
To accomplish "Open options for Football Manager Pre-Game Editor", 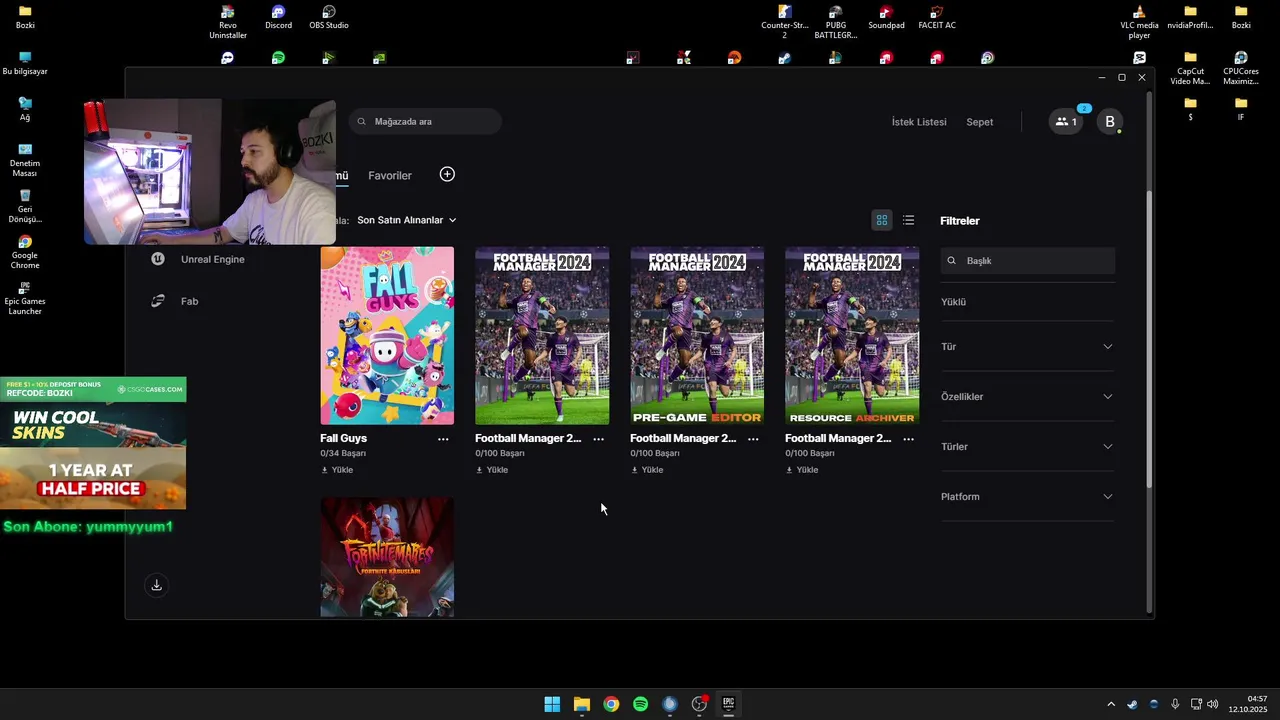I will point(753,439).
